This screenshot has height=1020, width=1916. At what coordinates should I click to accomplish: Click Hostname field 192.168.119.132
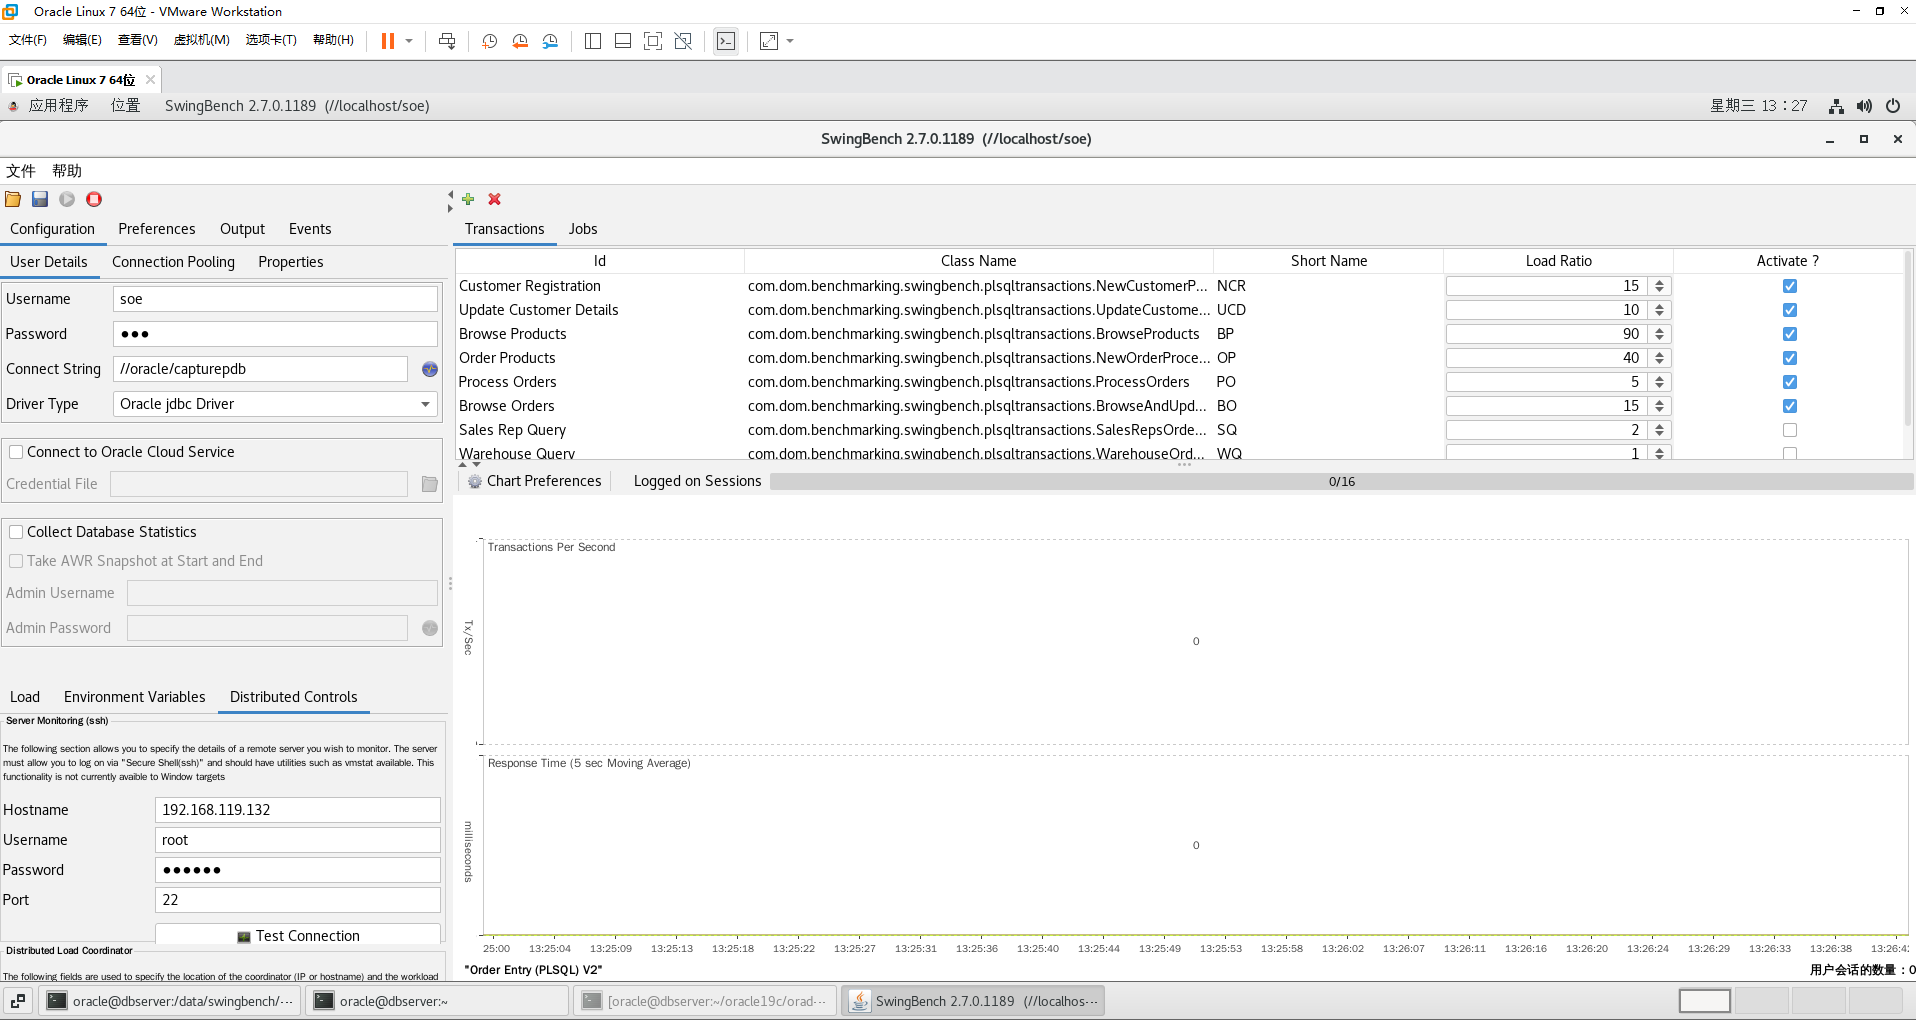[x=298, y=810]
